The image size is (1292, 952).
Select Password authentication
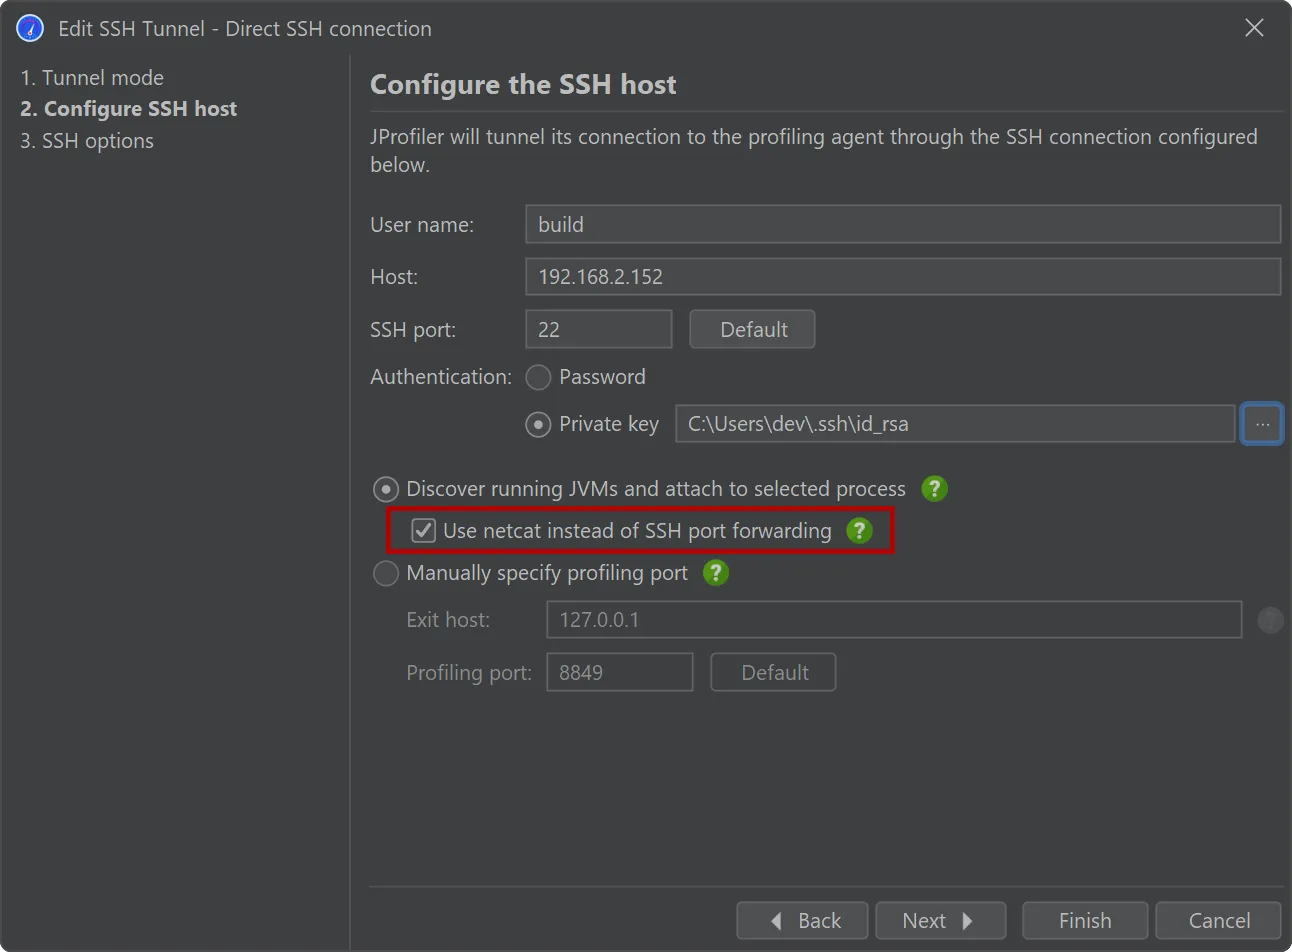point(586,377)
